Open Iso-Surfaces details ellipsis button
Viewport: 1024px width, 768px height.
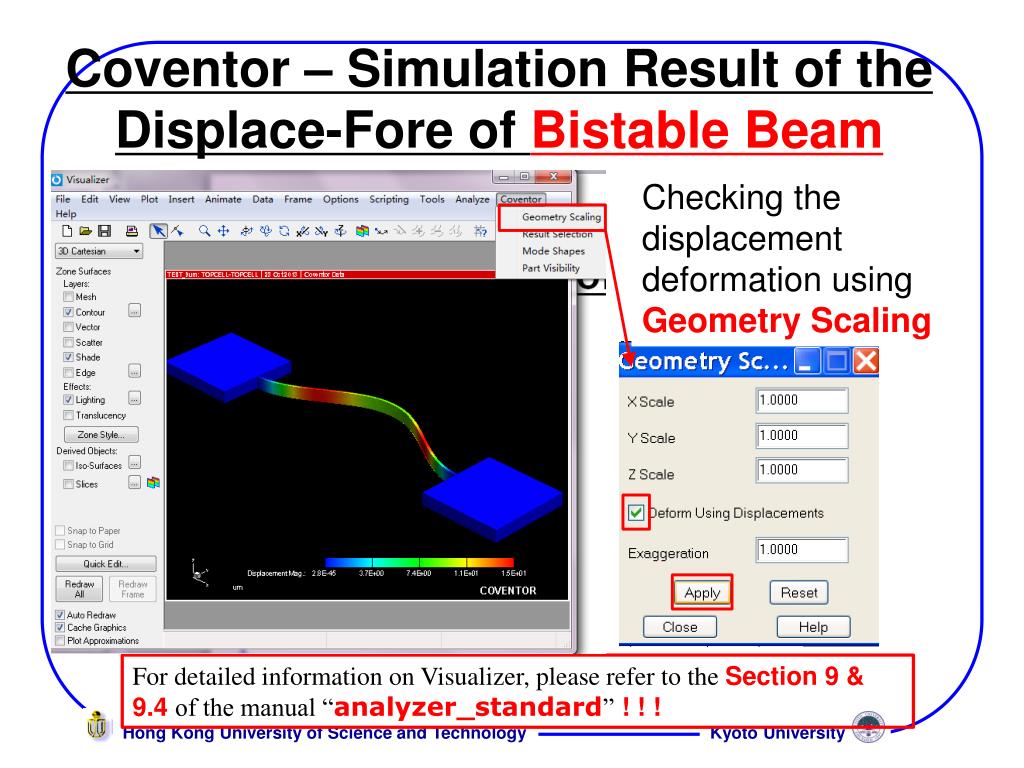coord(135,463)
